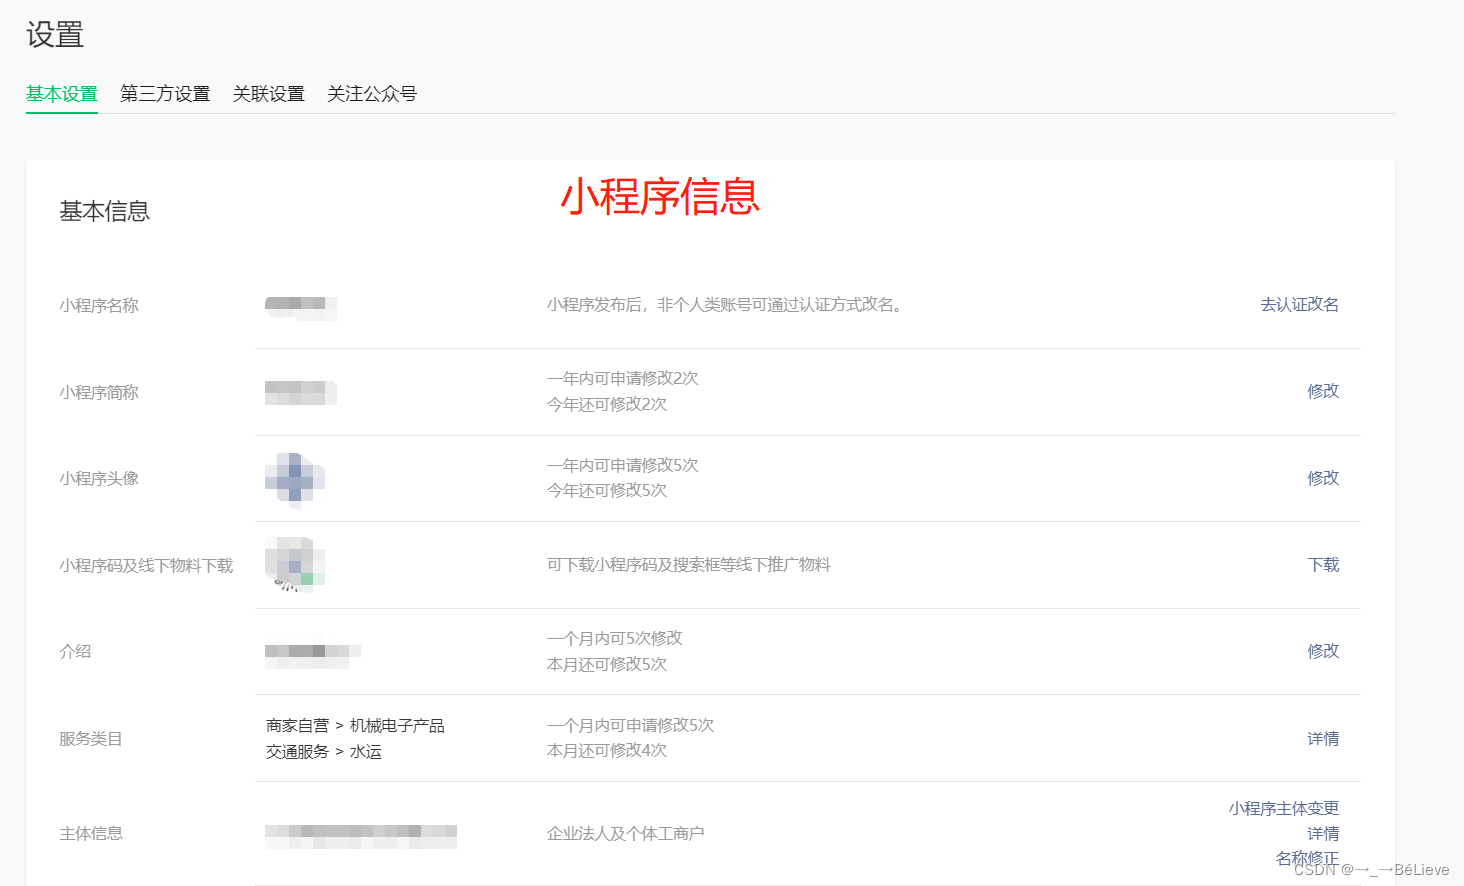Click the 基本信息 section heading
Image resolution: width=1464 pixels, height=886 pixels.
pos(104,211)
